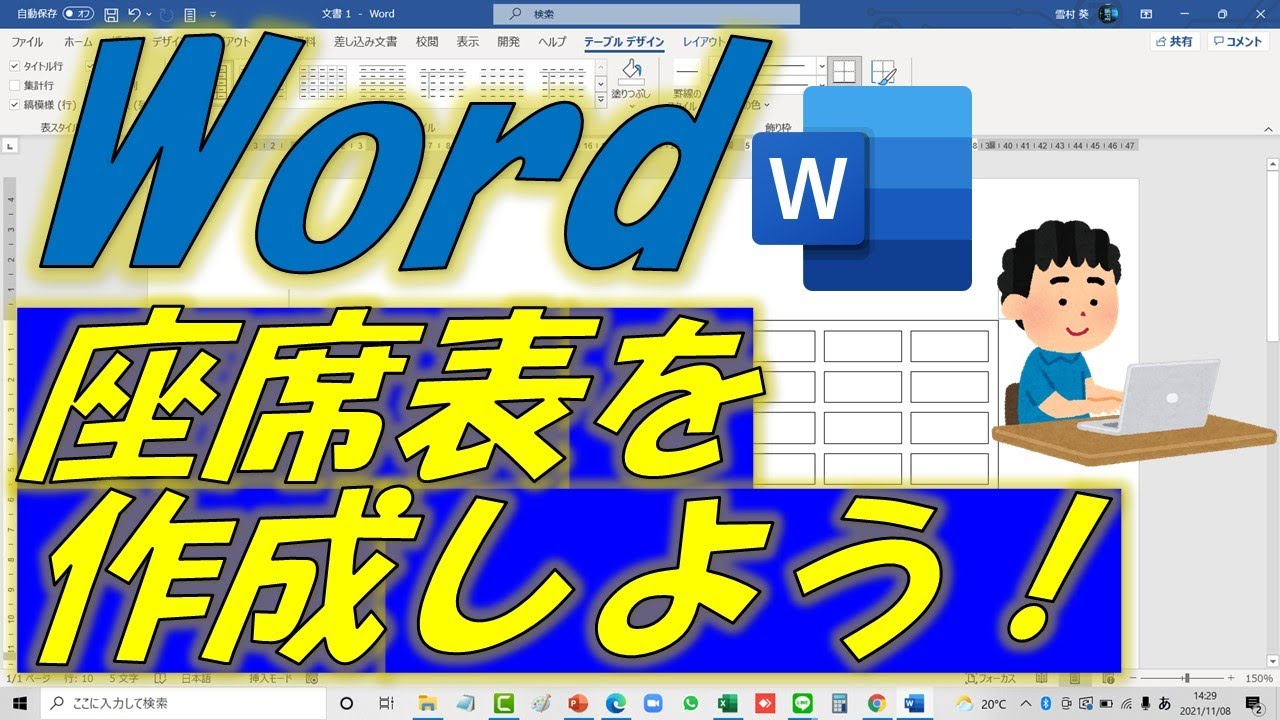The height and width of the screenshot is (720, 1280).
Task: Uncheck the 縞模様 (行) checkbox
Action: pyautogui.click(x=14, y=104)
